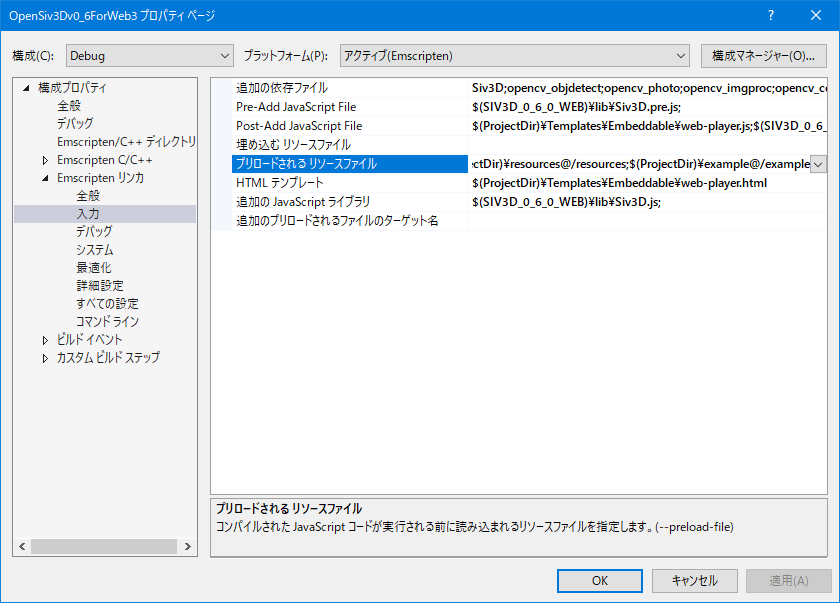
Task: Select システム in the property tree
Action: click(94, 250)
